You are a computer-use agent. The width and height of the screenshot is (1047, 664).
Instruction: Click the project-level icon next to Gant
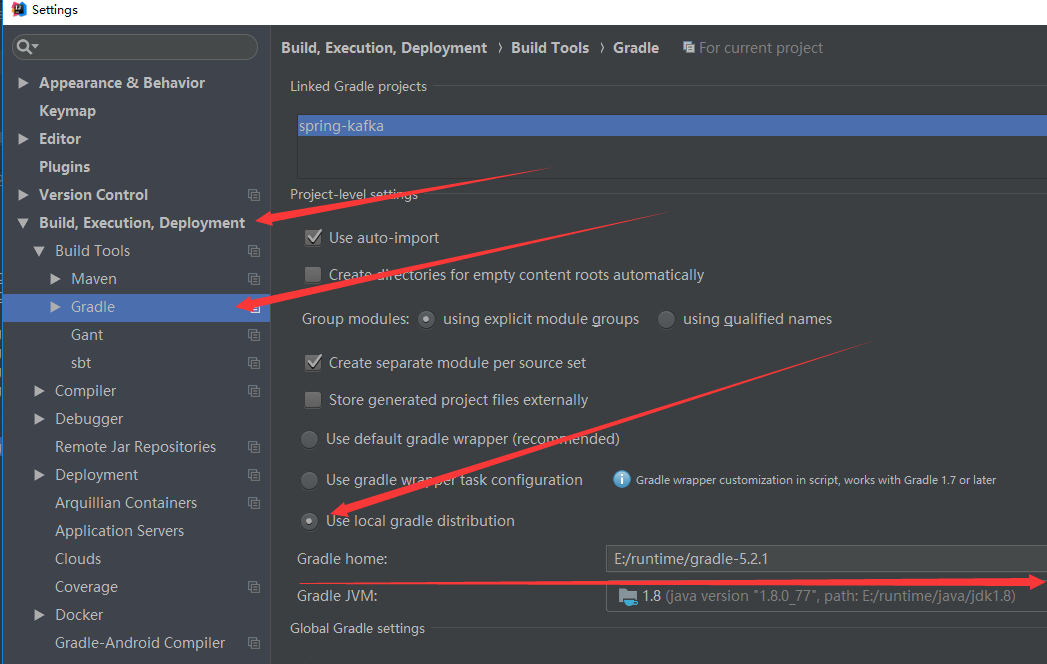tap(254, 335)
